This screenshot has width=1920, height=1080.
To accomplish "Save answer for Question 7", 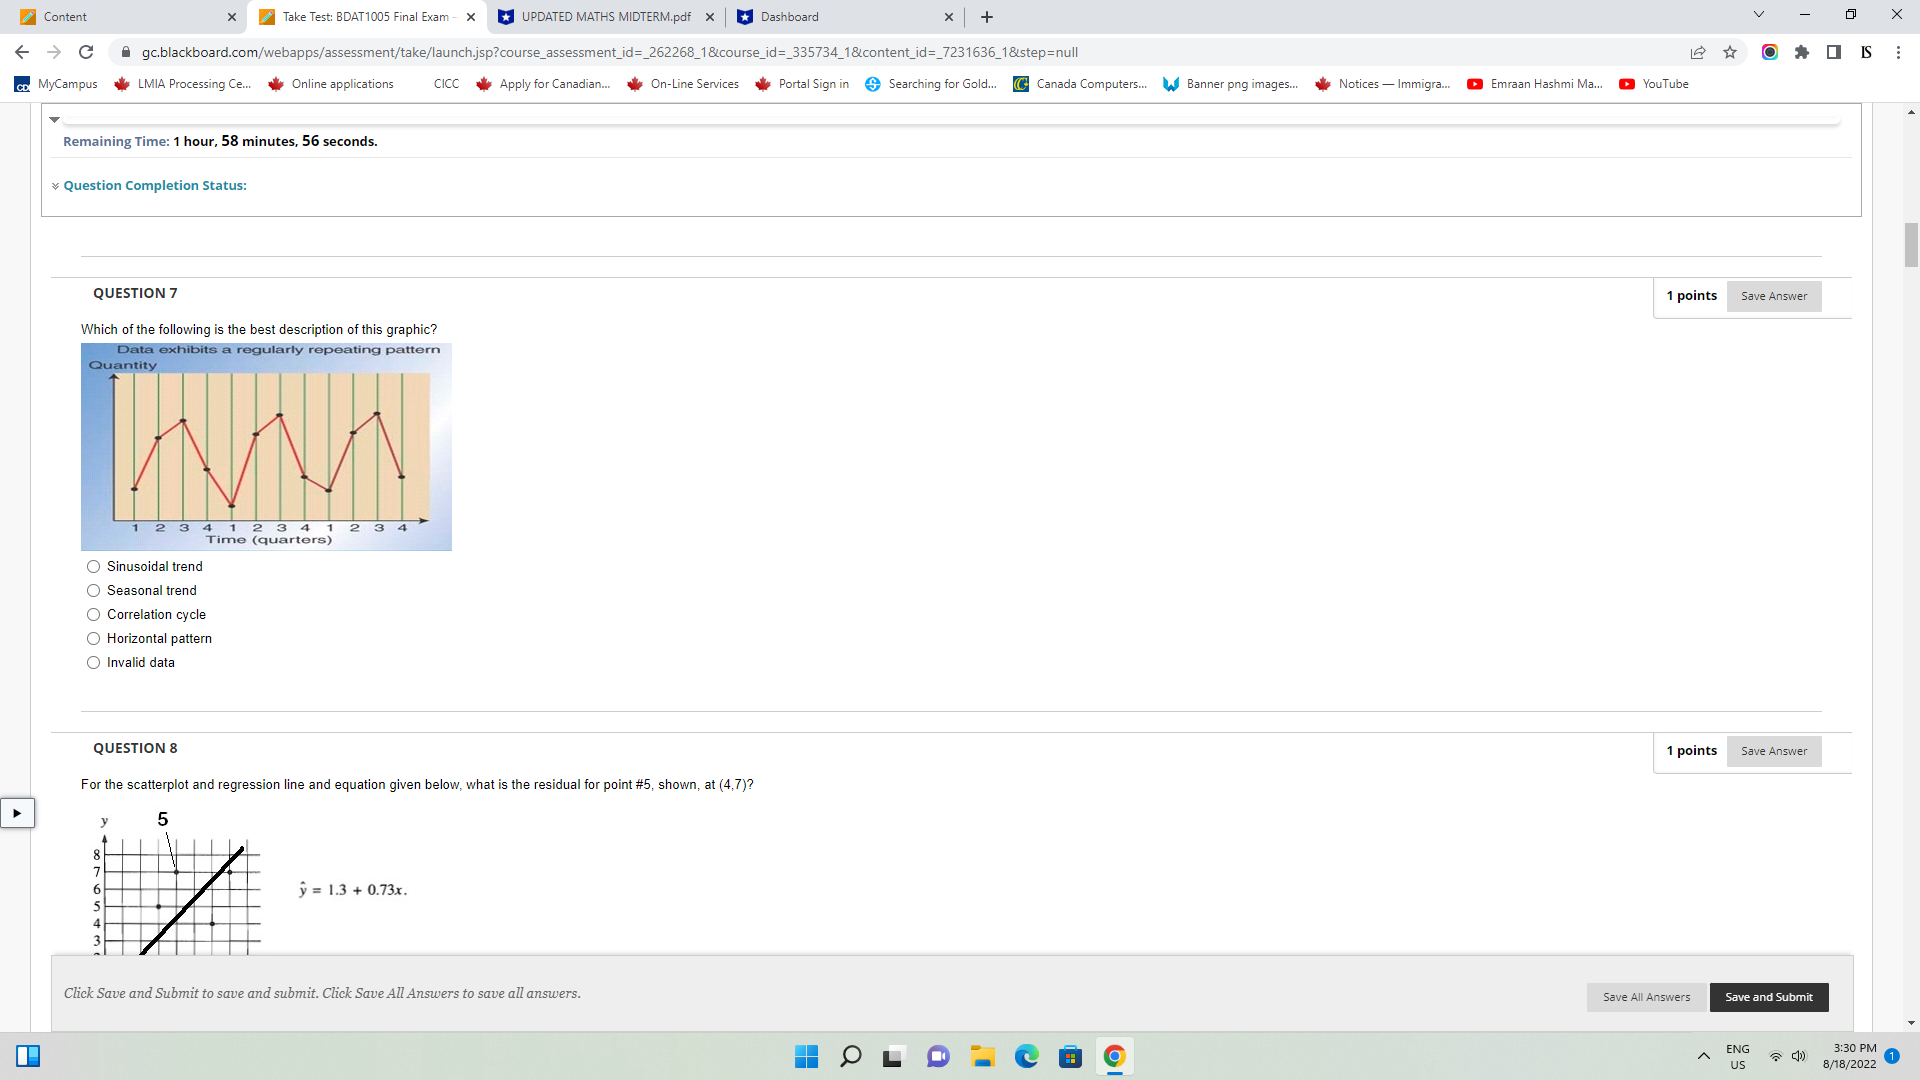I will (1773, 296).
